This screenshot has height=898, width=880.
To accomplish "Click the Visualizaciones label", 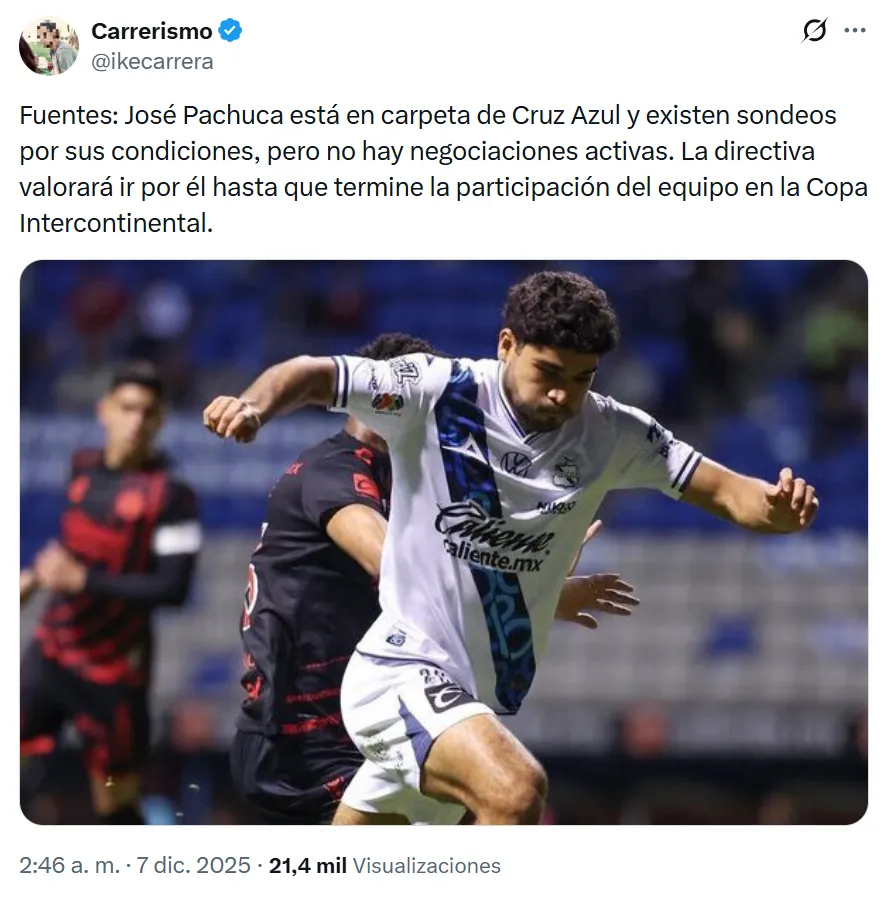I will (x=426, y=865).
